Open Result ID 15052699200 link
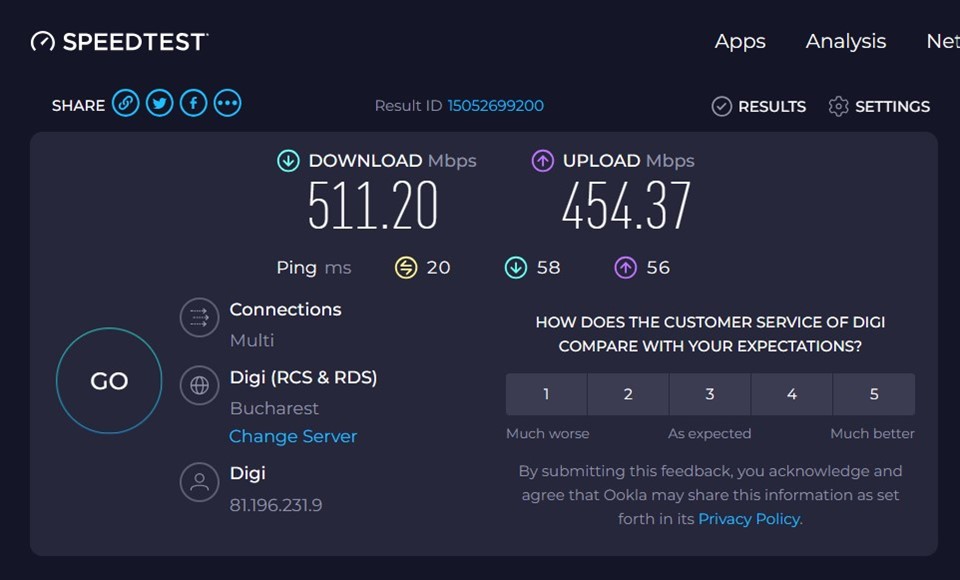This screenshot has width=960, height=580. 495,106
